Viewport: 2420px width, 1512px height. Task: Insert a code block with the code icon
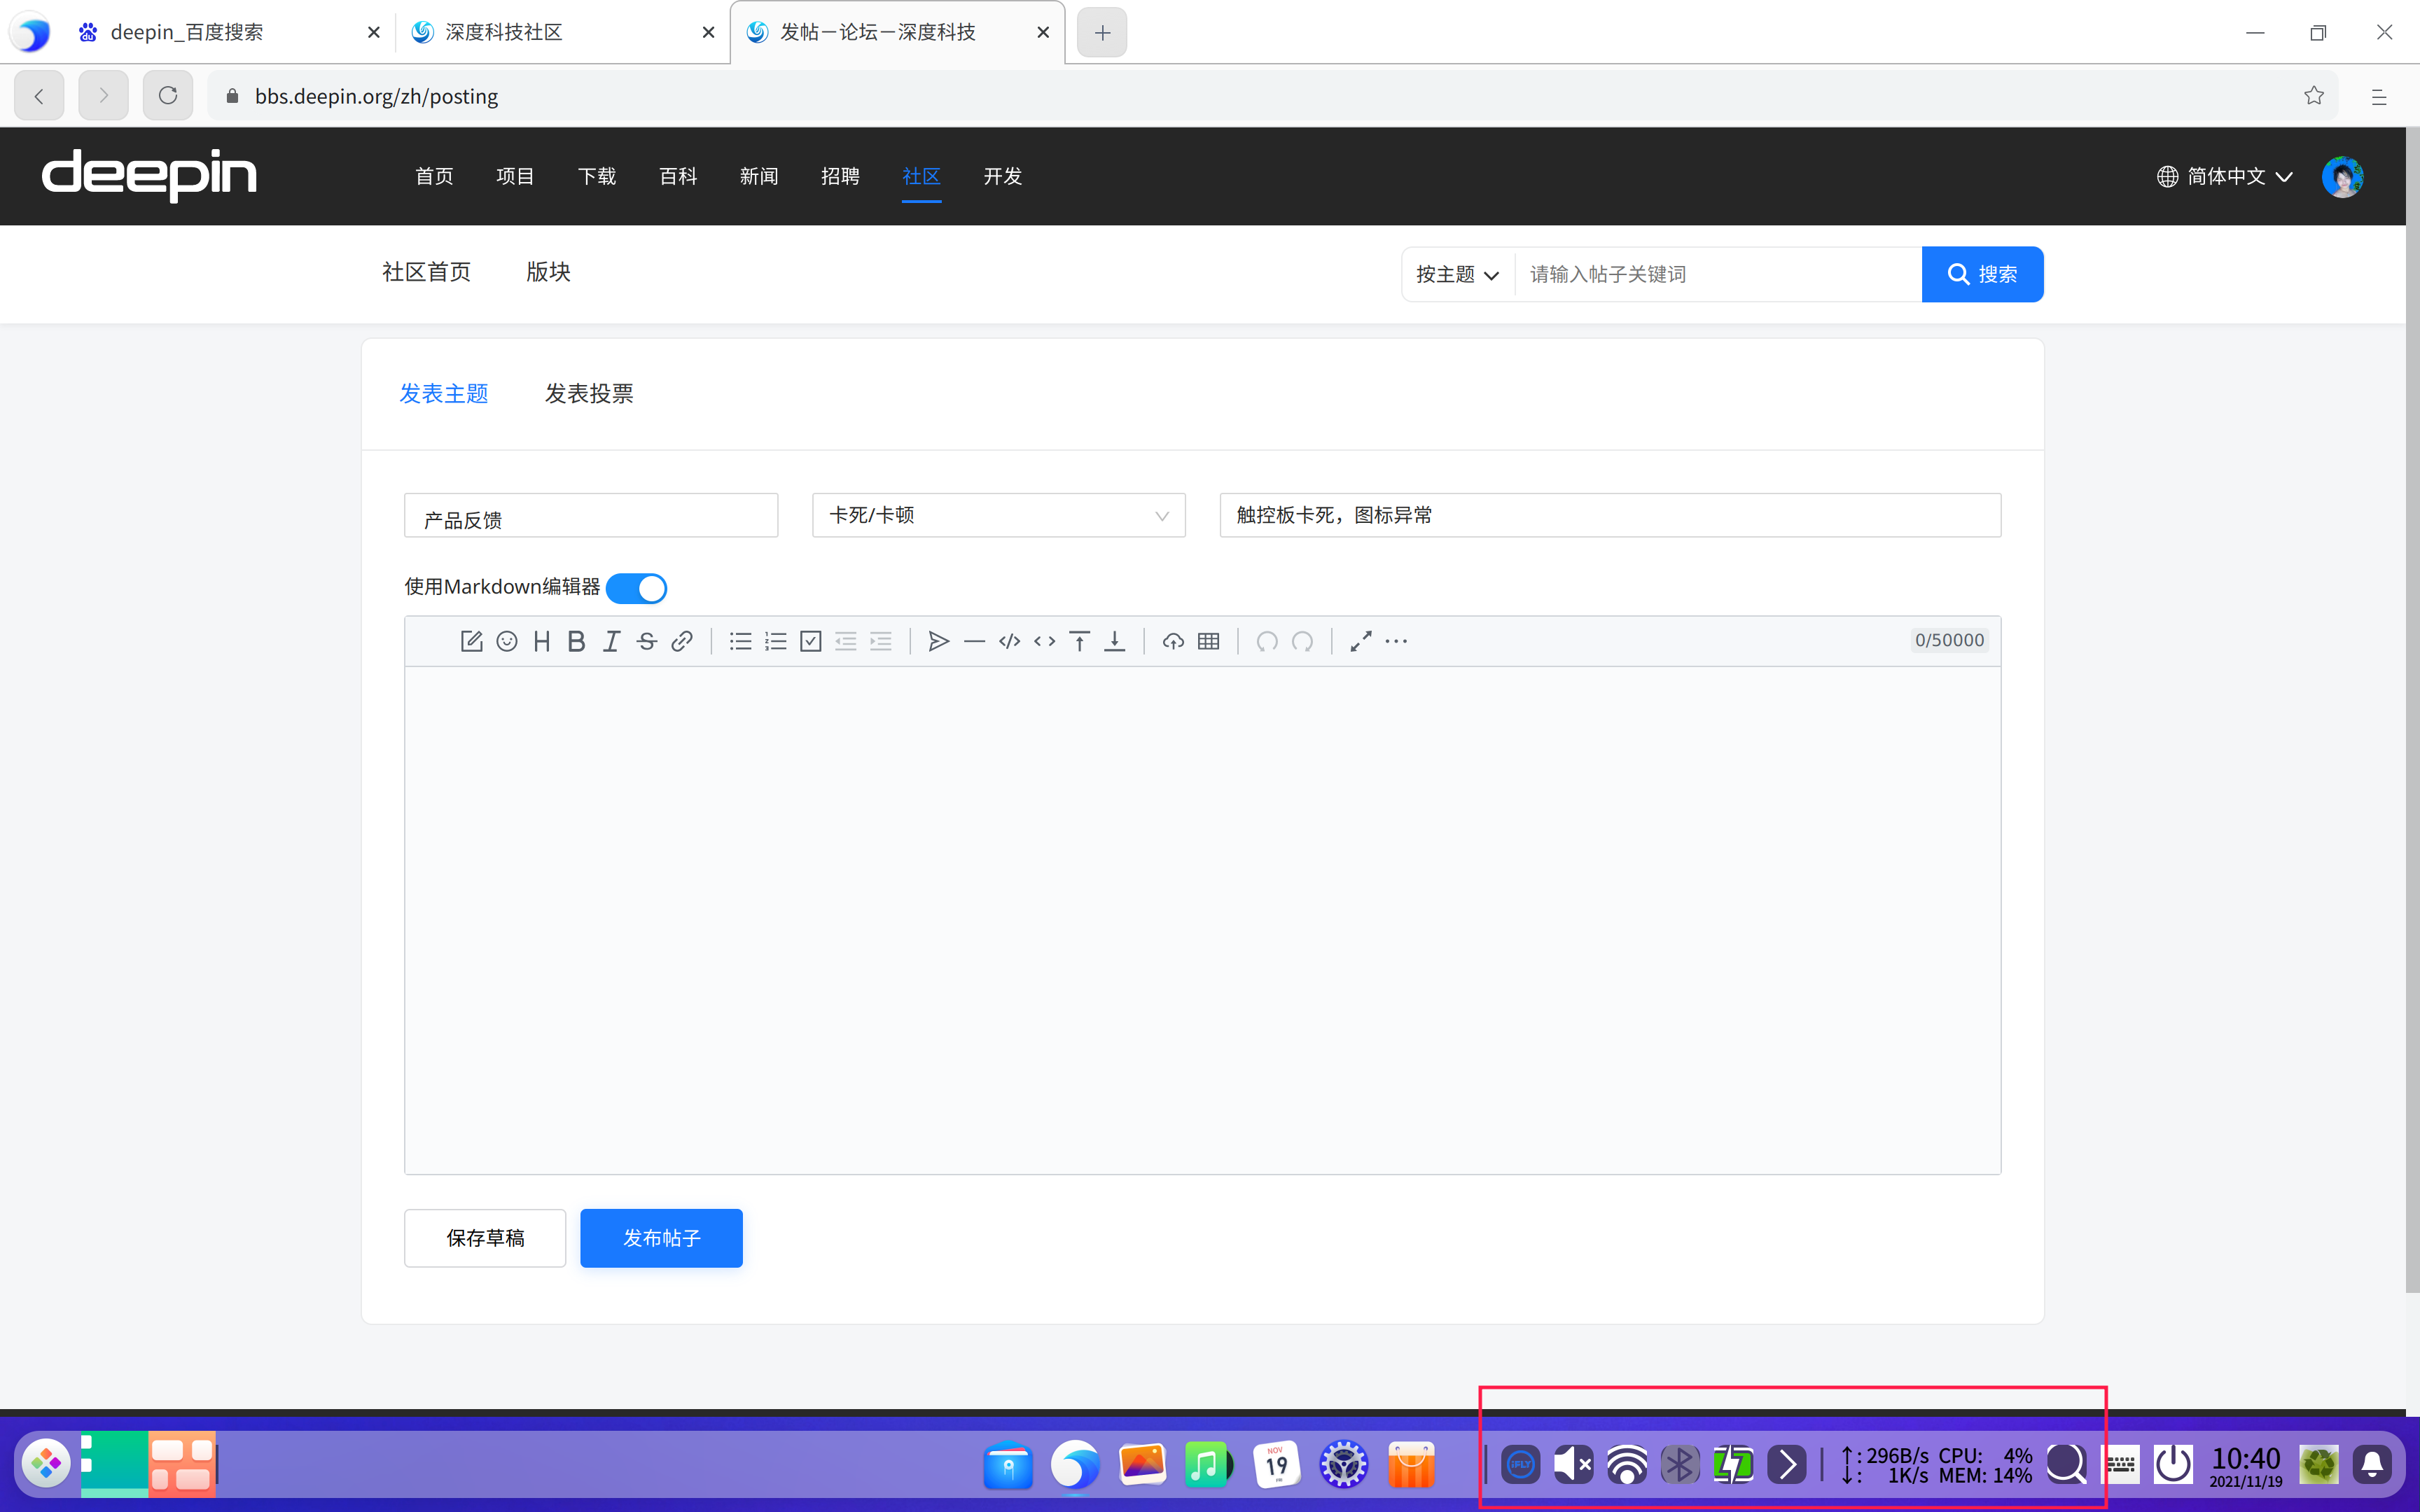[x=1009, y=641]
